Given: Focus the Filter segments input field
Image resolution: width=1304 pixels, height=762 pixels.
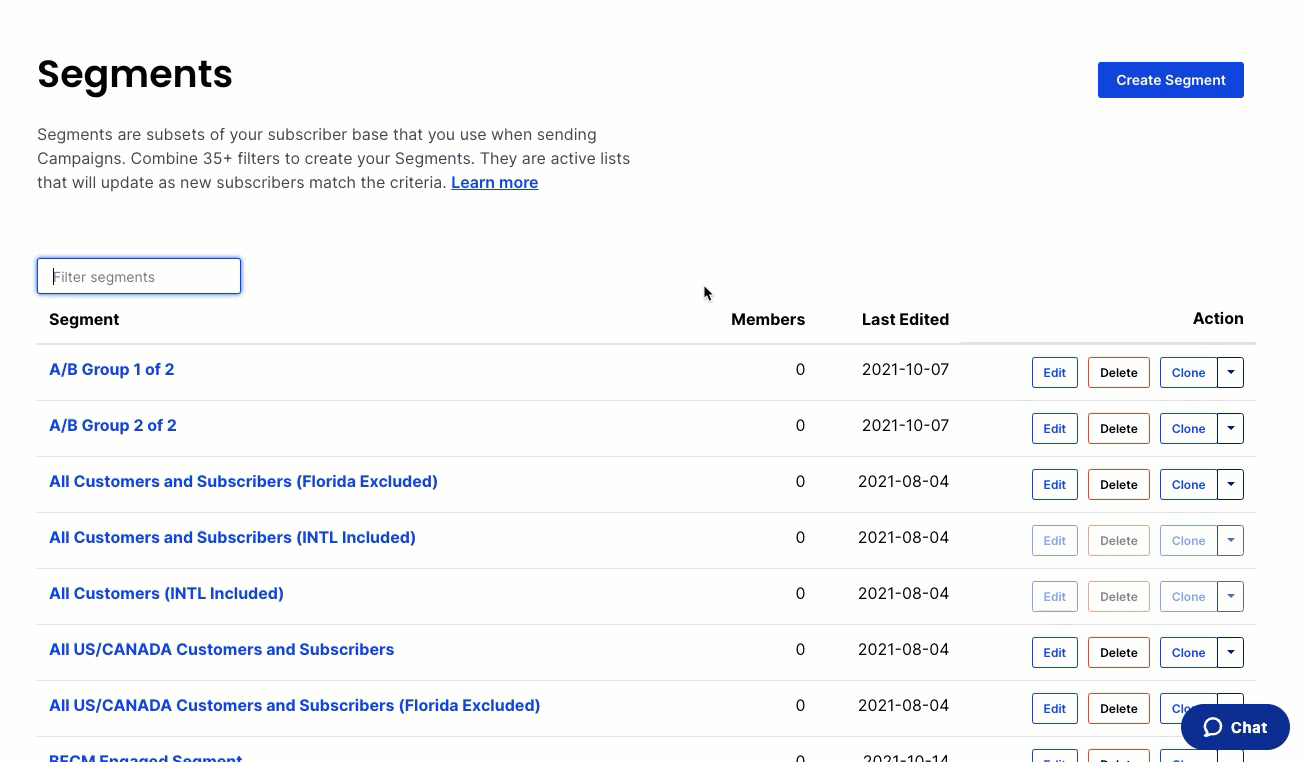Looking at the screenshot, I should [x=139, y=276].
